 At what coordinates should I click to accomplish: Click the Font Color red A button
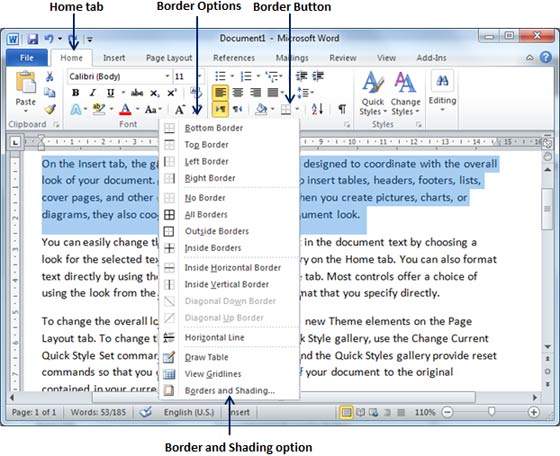[x=125, y=109]
